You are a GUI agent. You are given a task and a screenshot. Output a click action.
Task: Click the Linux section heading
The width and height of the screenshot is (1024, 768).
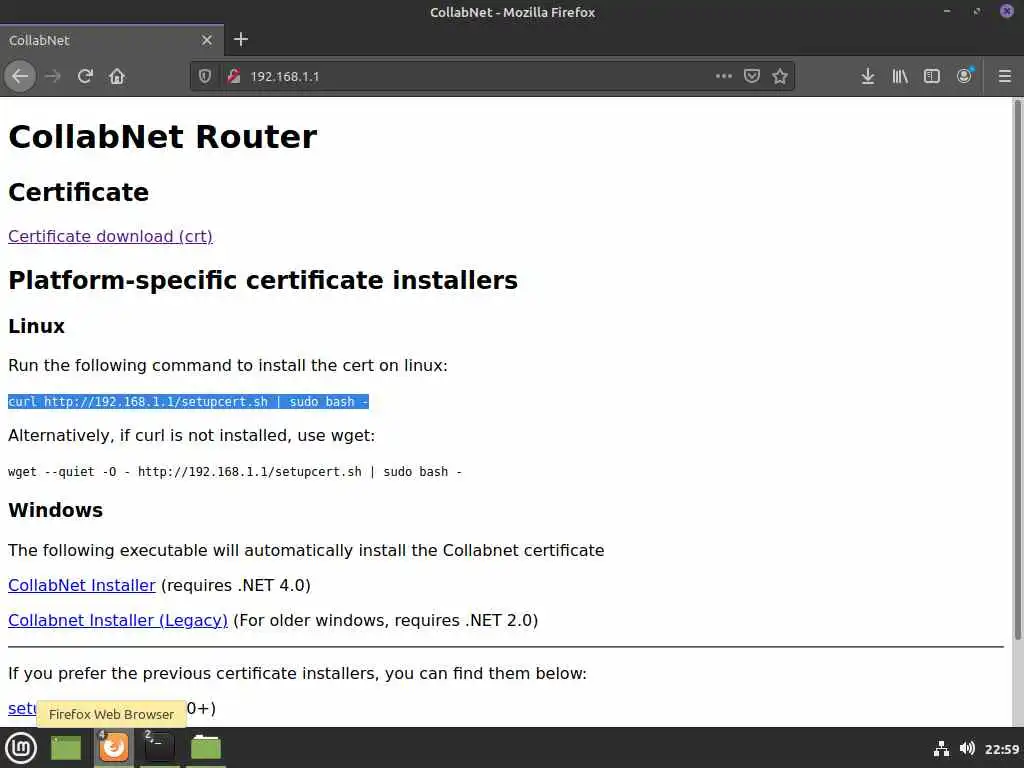36,326
